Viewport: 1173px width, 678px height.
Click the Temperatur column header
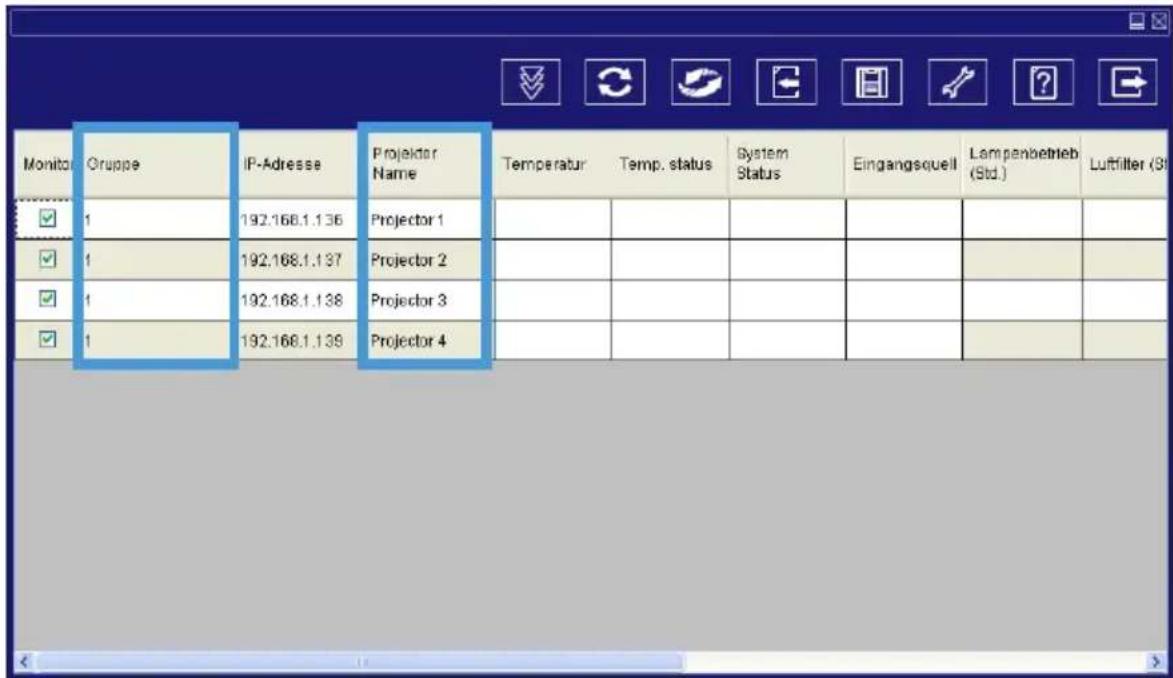coord(552,164)
